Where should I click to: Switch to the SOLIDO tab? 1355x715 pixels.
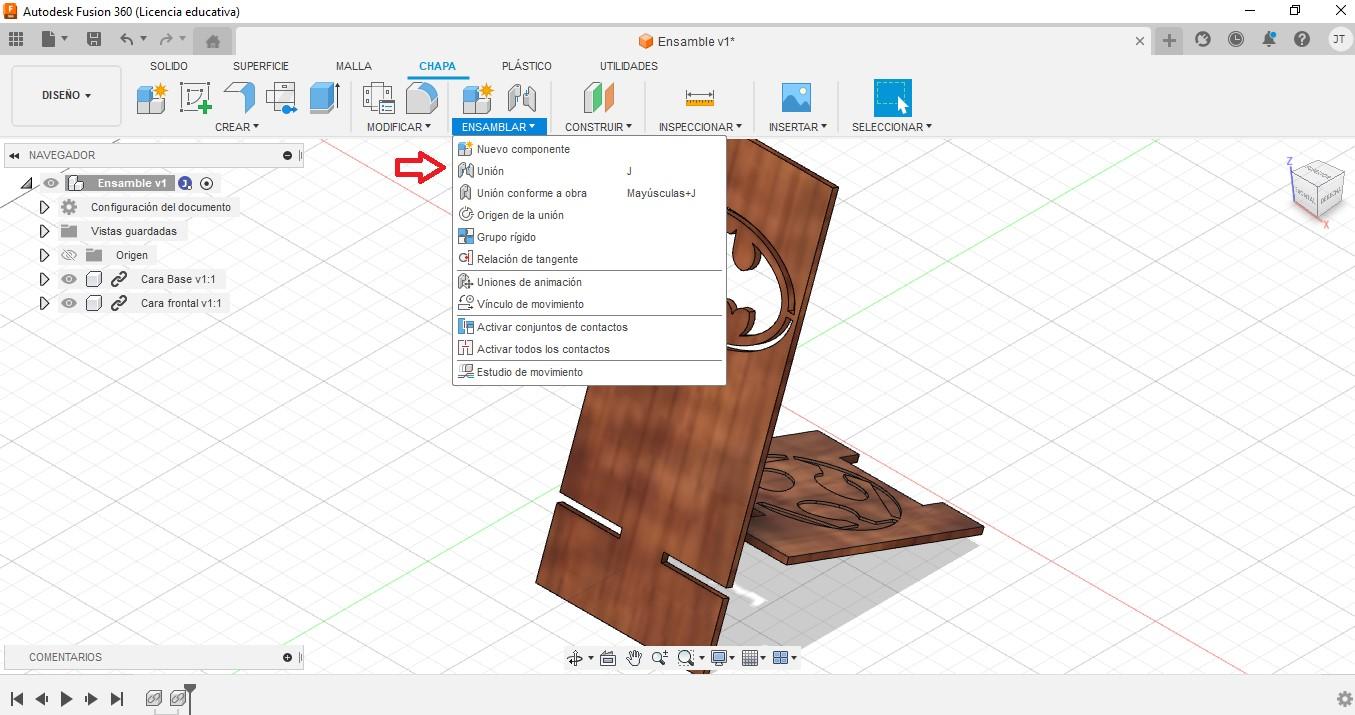(x=168, y=66)
